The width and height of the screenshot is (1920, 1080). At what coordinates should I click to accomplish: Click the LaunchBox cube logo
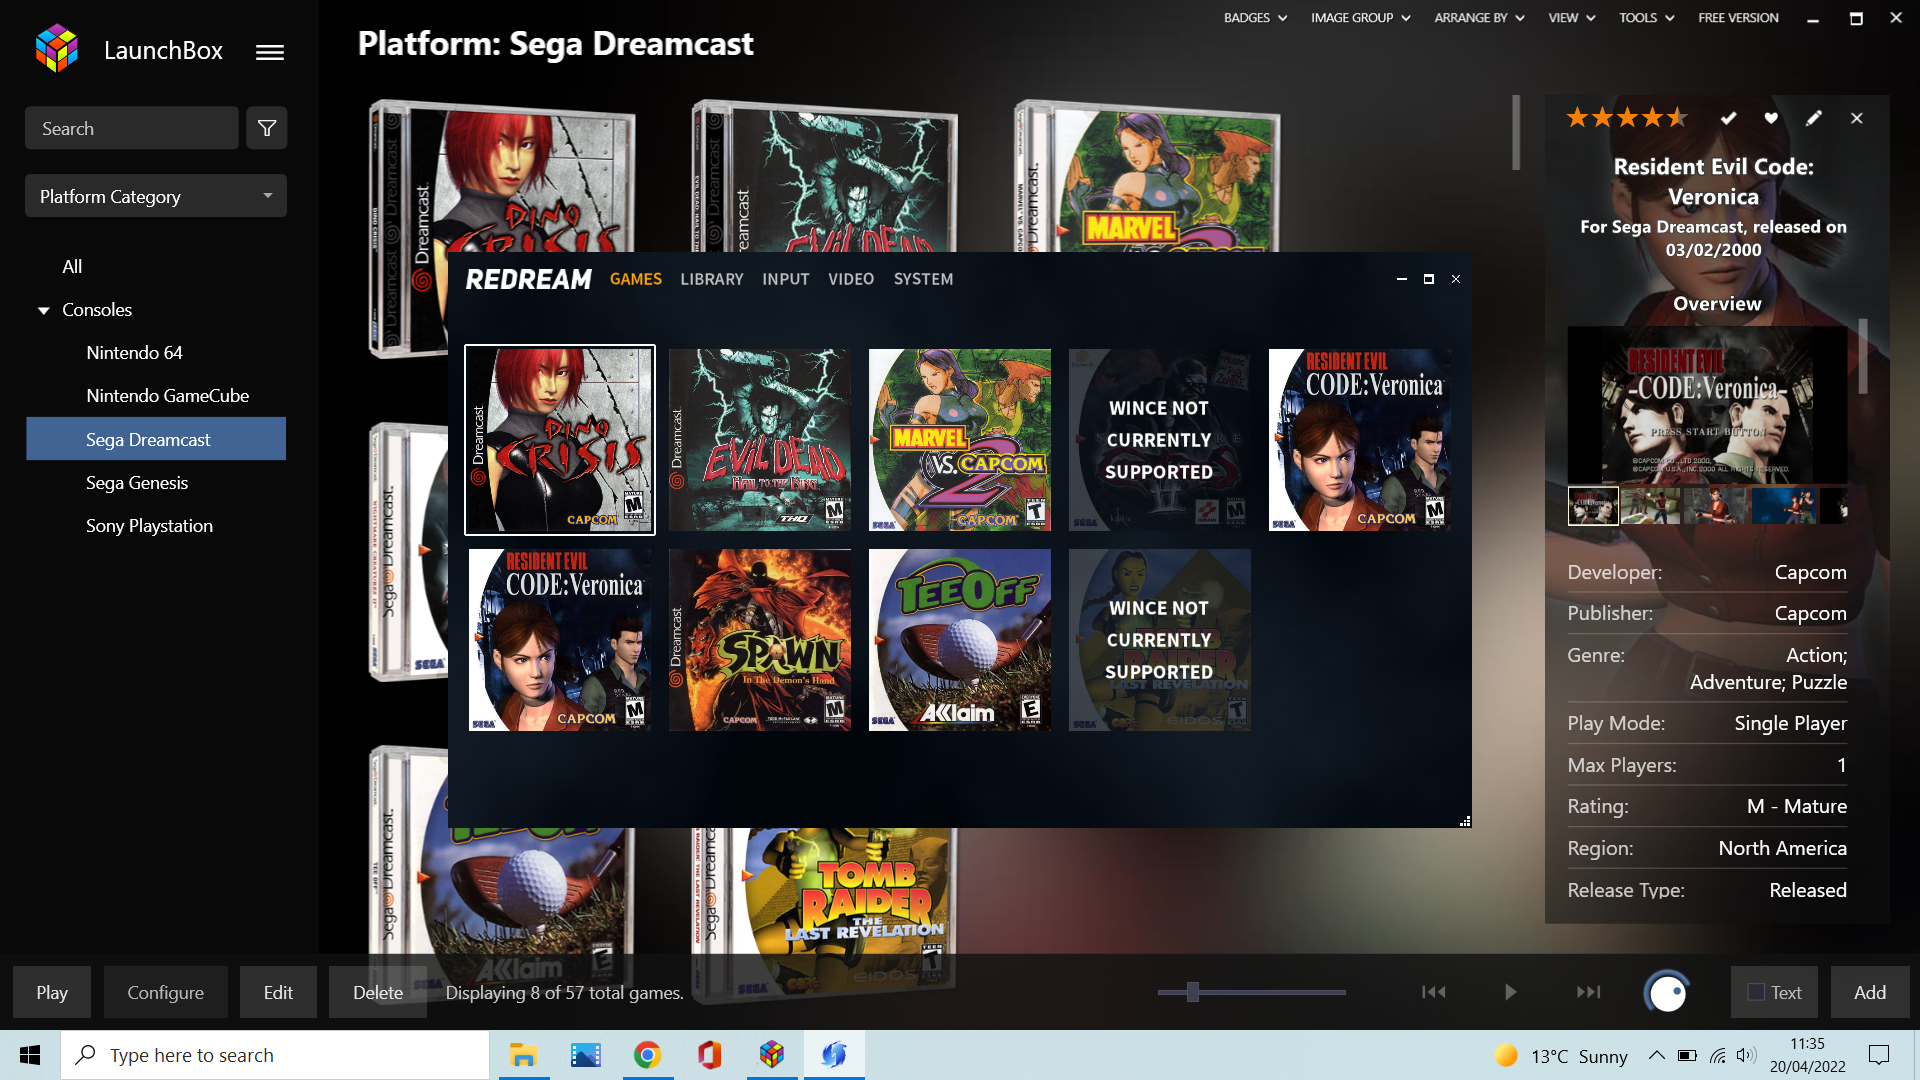(57, 49)
